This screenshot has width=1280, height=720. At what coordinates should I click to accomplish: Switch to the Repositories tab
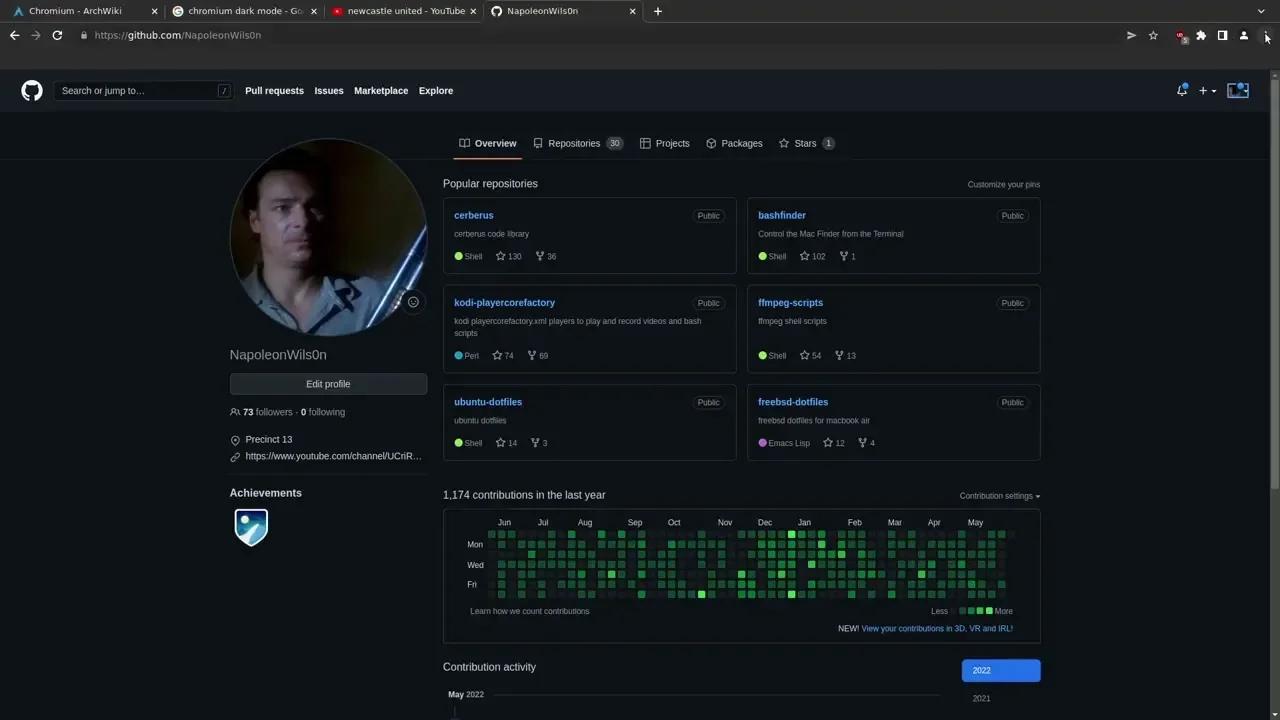[x=578, y=143]
